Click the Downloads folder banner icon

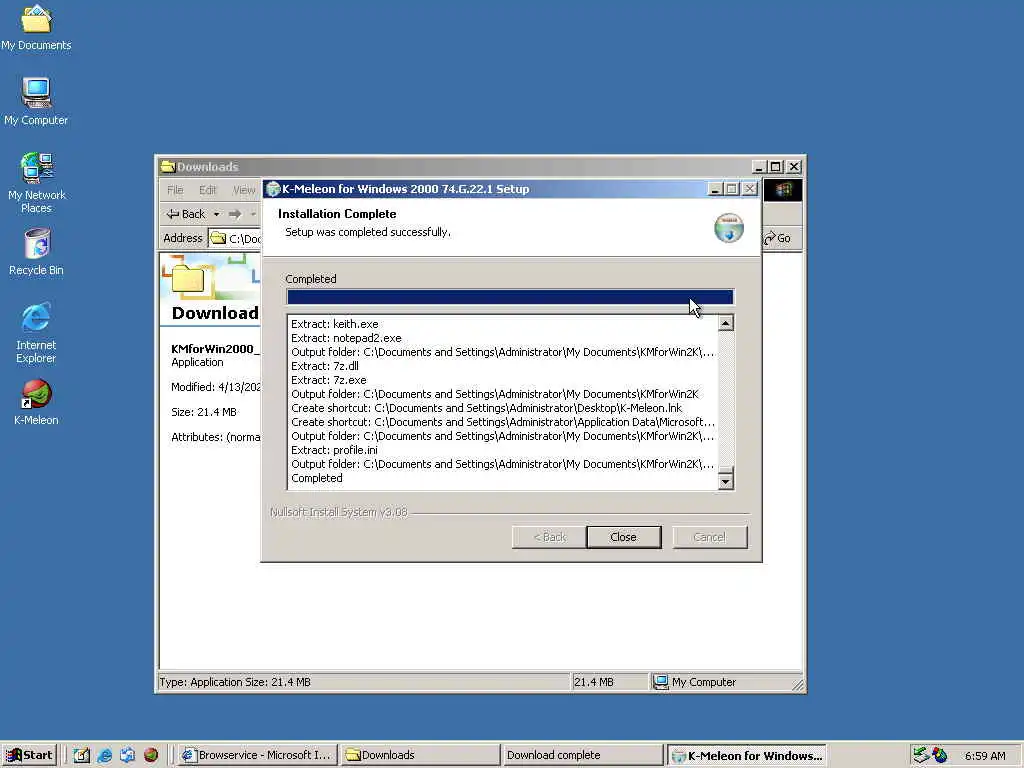pos(188,279)
